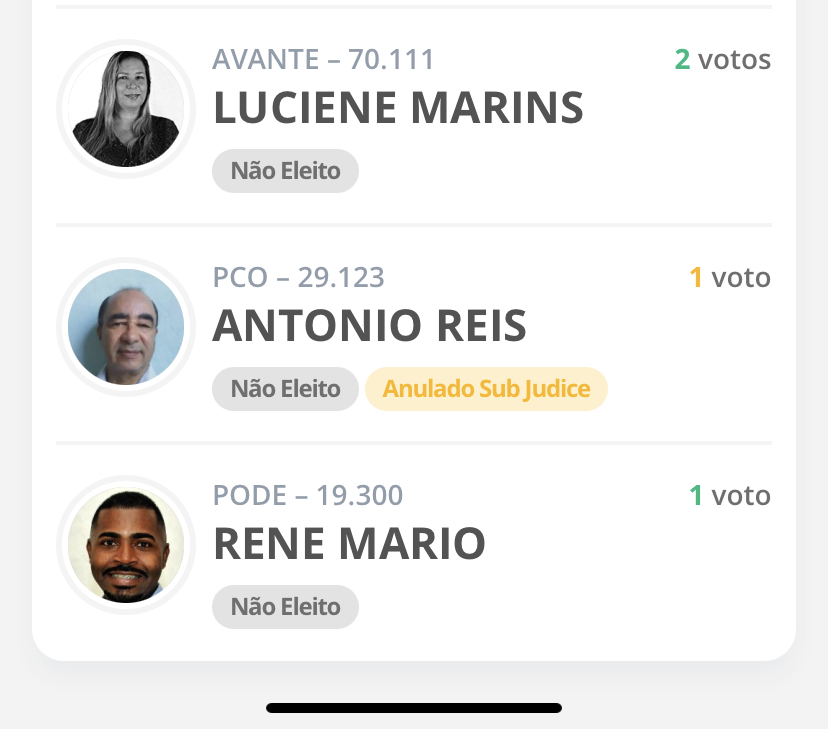Viewport: 828px width, 729px height.
Task: Select Rene Mario's candidate photo
Action: point(126,545)
